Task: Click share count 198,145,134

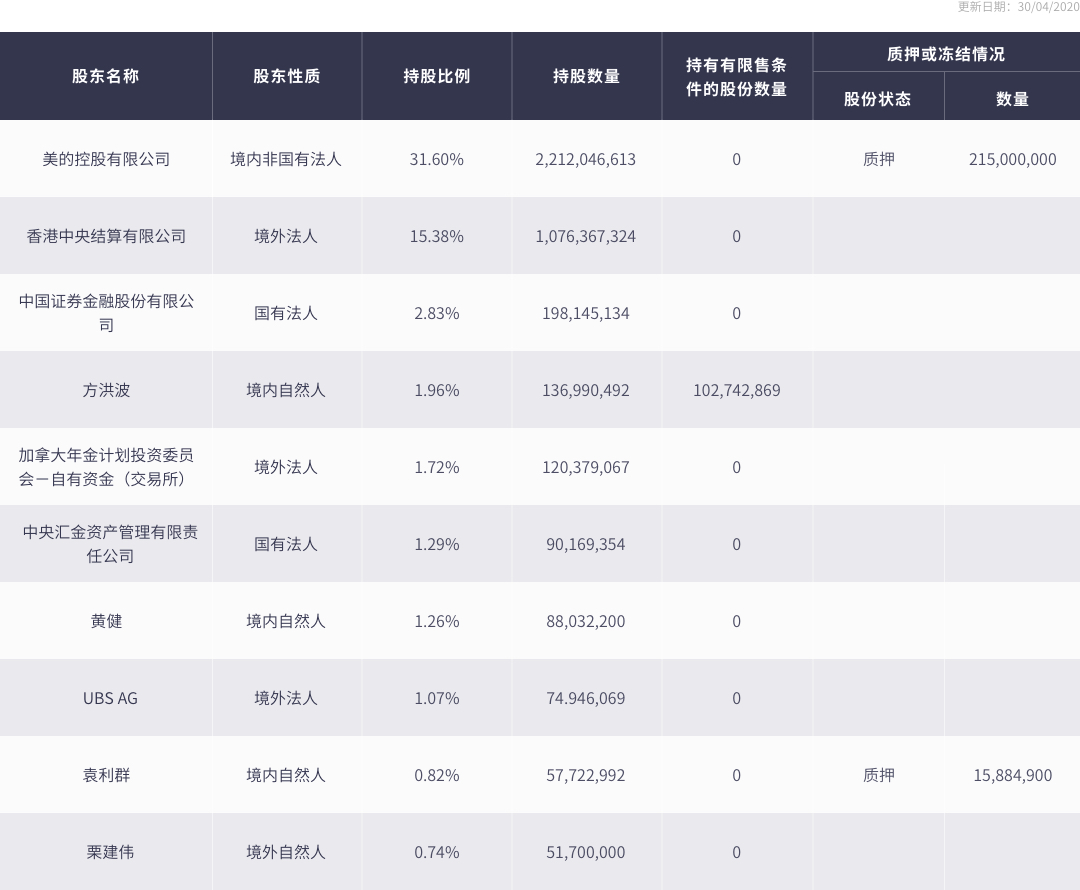Action: click(x=585, y=313)
